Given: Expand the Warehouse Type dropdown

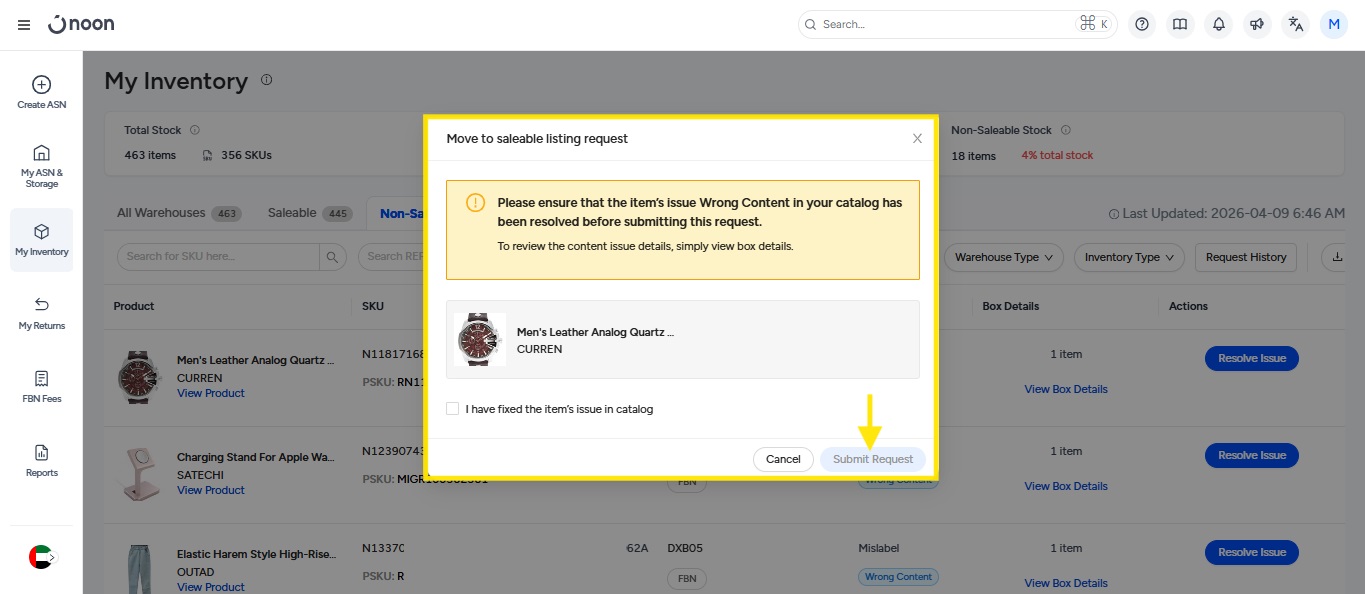Looking at the screenshot, I should click(1003, 257).
